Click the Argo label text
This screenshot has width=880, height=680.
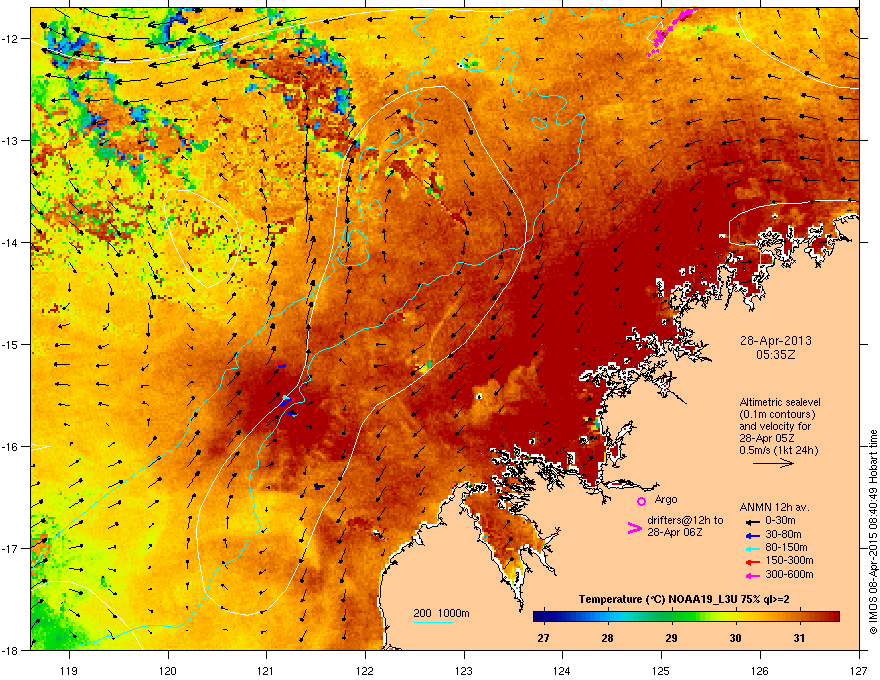pyautogui.click(x=666, y=499)
